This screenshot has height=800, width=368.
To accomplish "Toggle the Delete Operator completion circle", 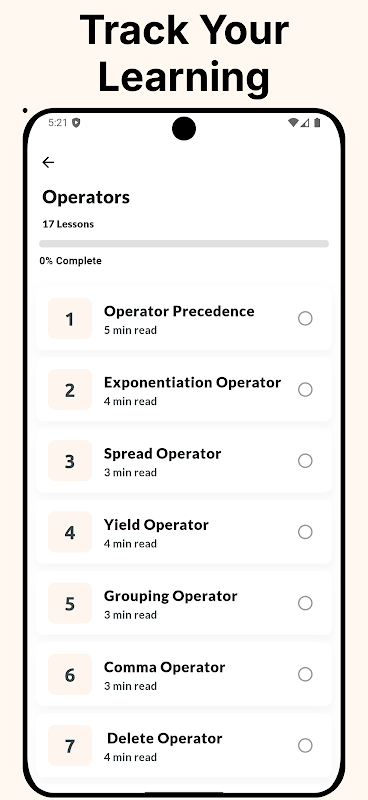I will [305, 745].
